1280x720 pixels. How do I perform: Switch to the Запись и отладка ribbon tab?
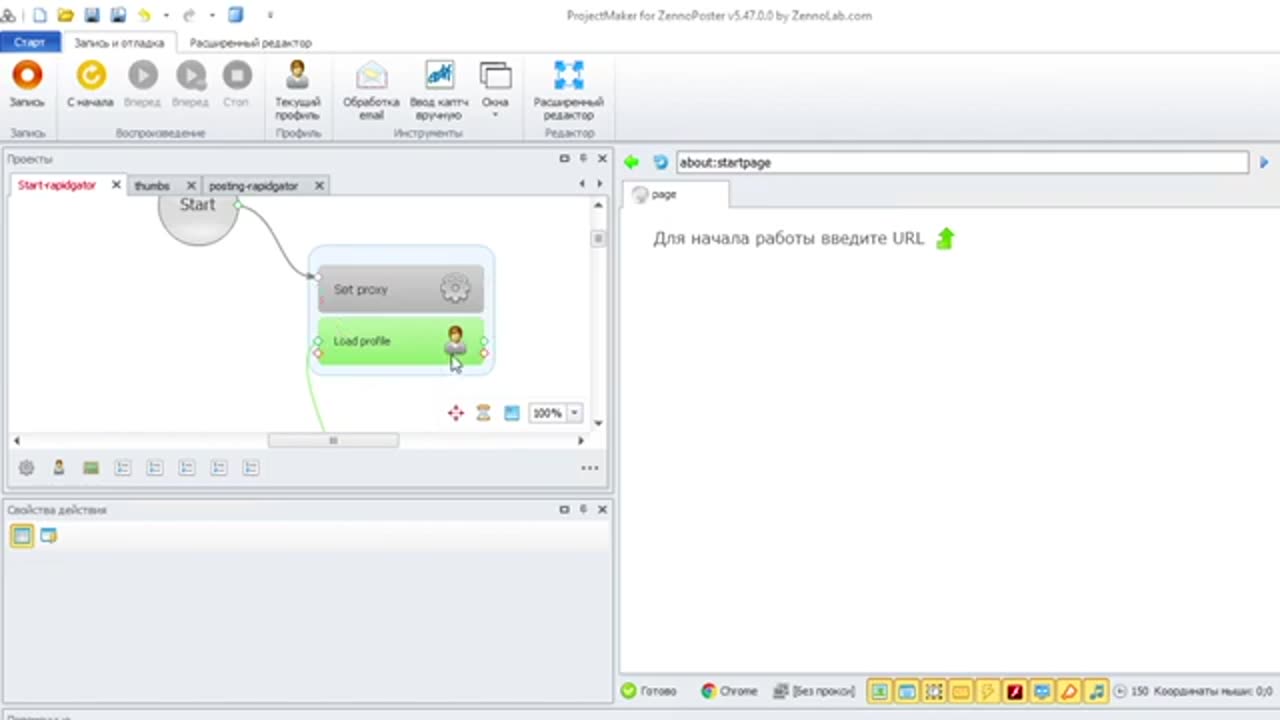click(119, 43)
